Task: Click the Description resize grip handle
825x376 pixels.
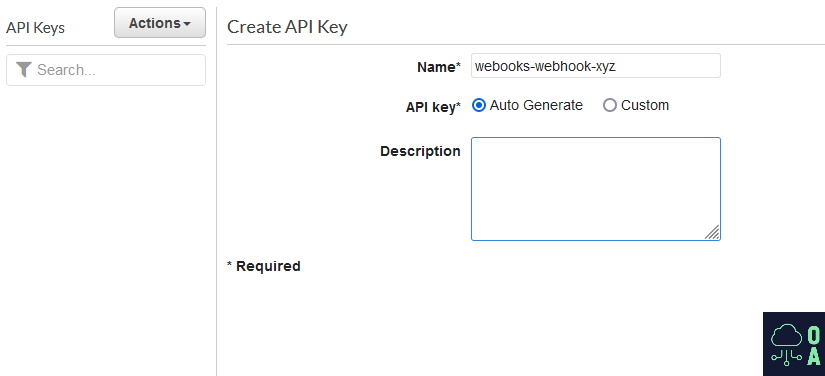Action: click(712, 232)
